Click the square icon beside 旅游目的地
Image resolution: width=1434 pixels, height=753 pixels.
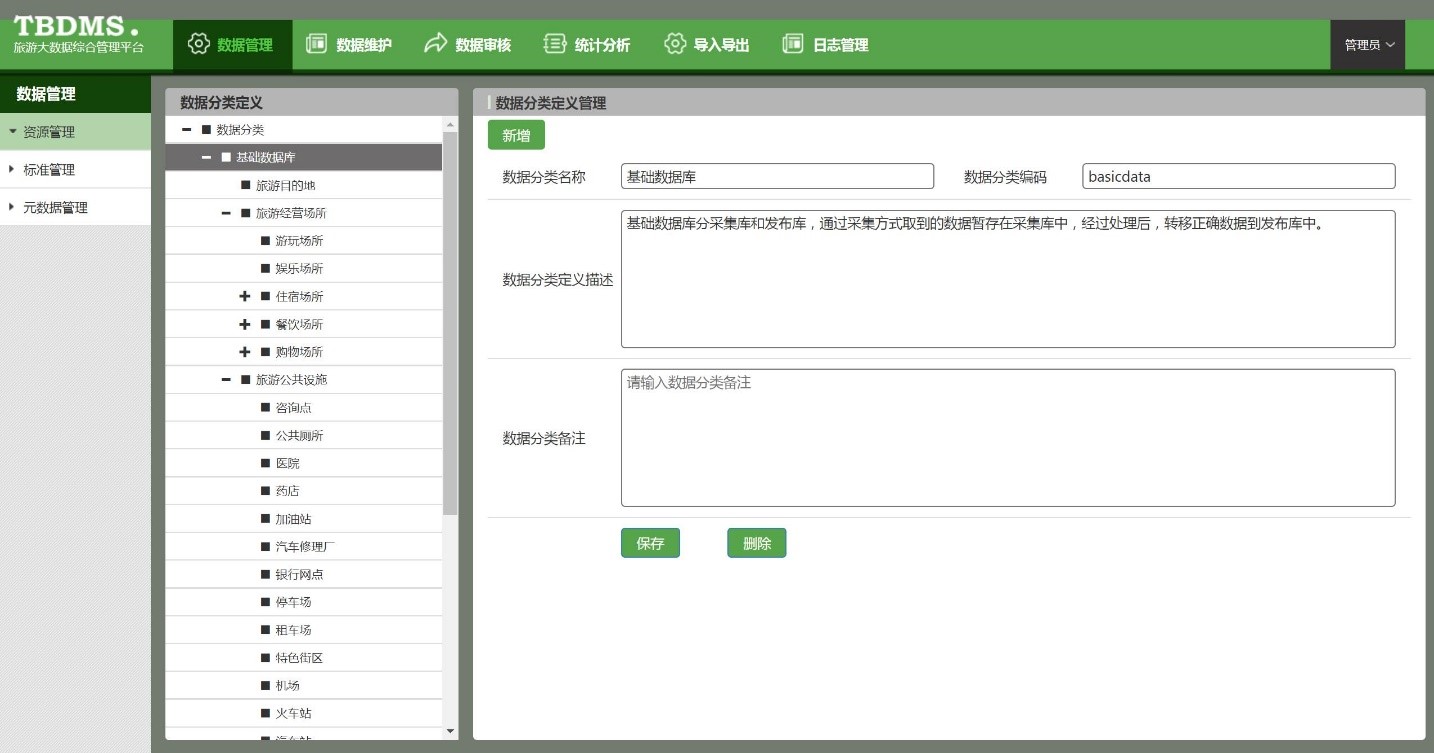[246, 186]
